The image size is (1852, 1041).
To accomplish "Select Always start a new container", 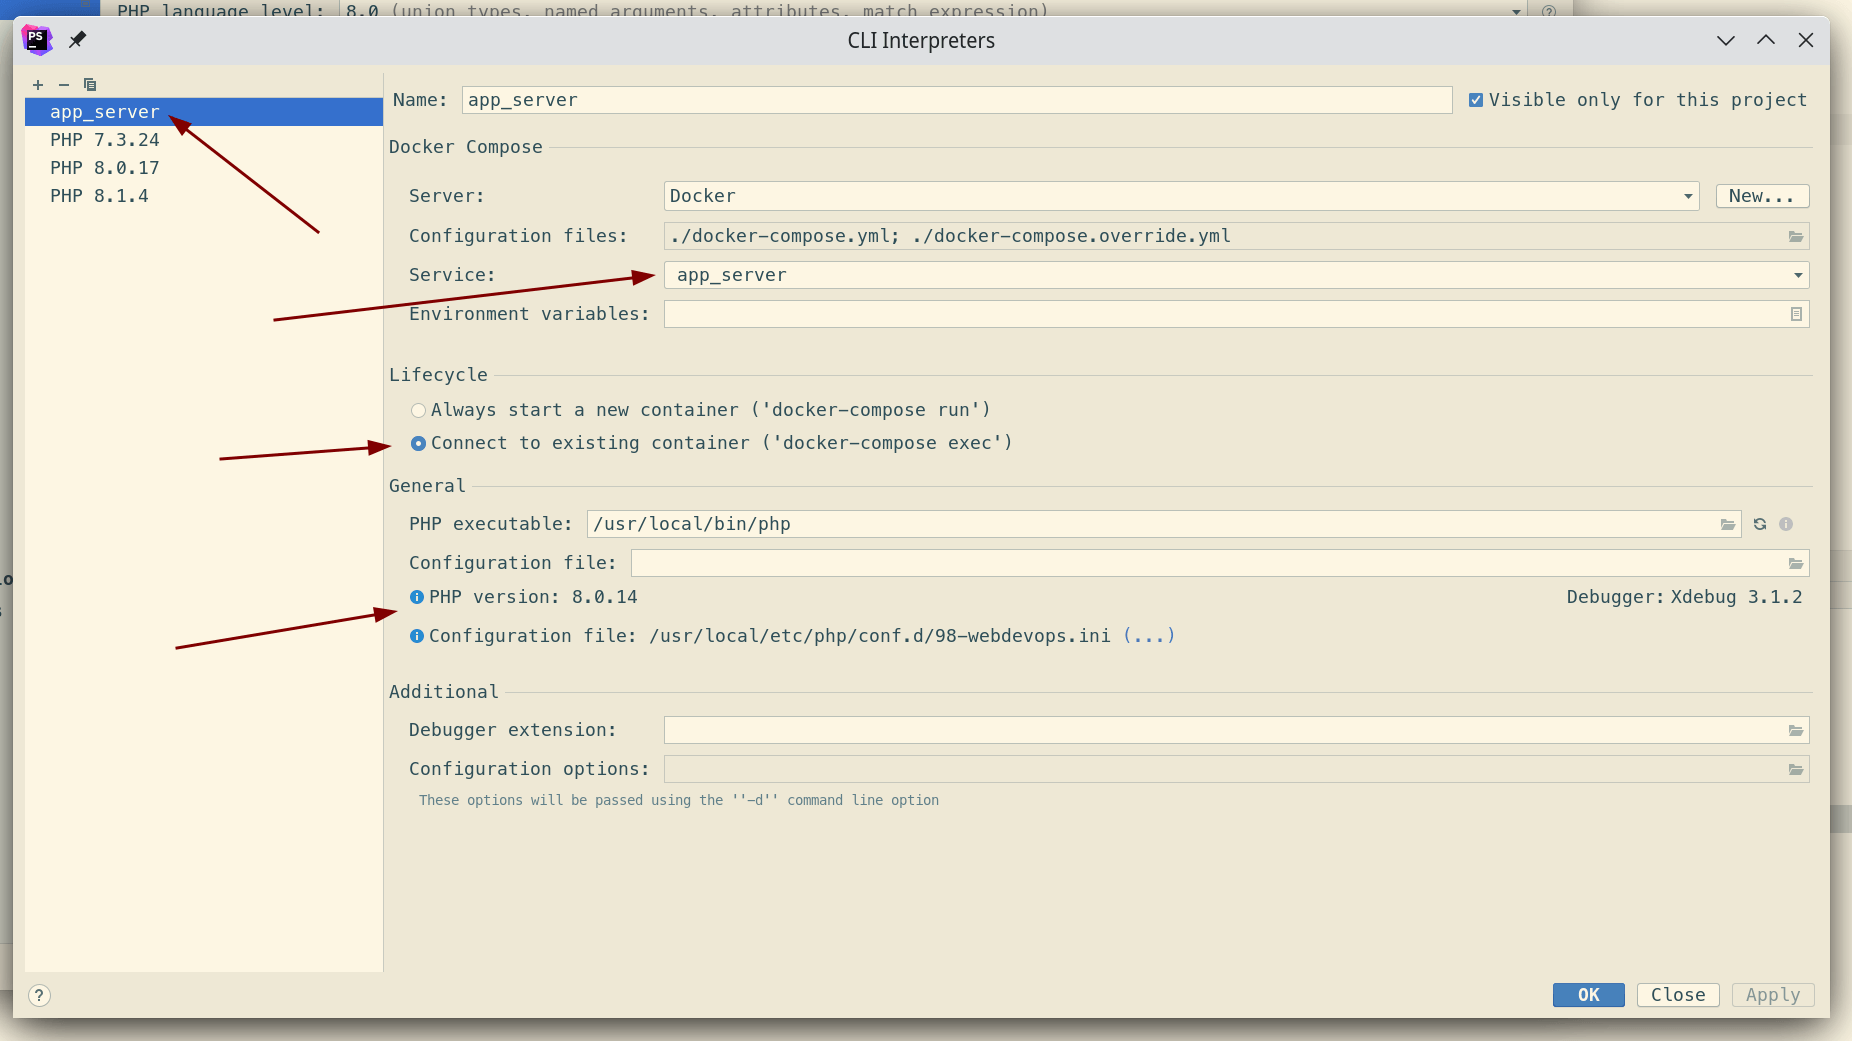I will point(418,410).
